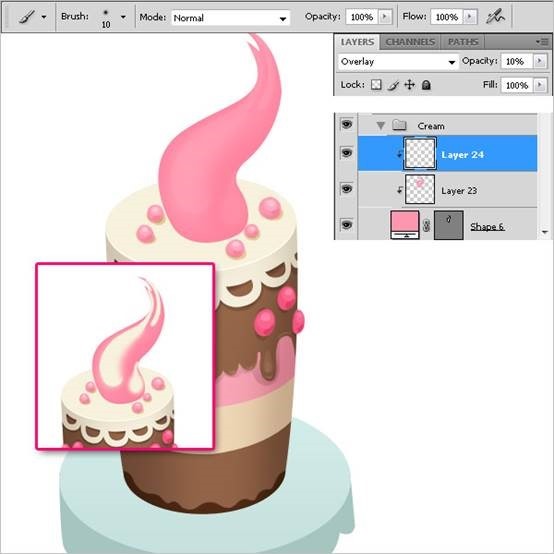Image resolution: width=554 pixels, height=554 pixels.
Task: Click the lock transparent pixels icon
Action: coord(376,85)
